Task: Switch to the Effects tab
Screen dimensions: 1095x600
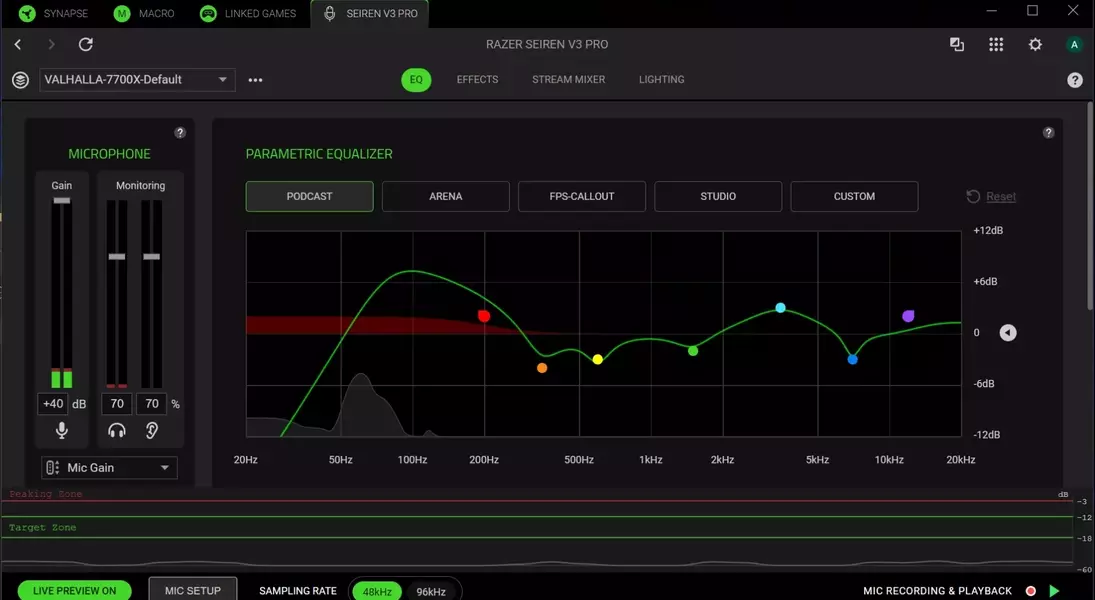Action: [x=478, y=80]
